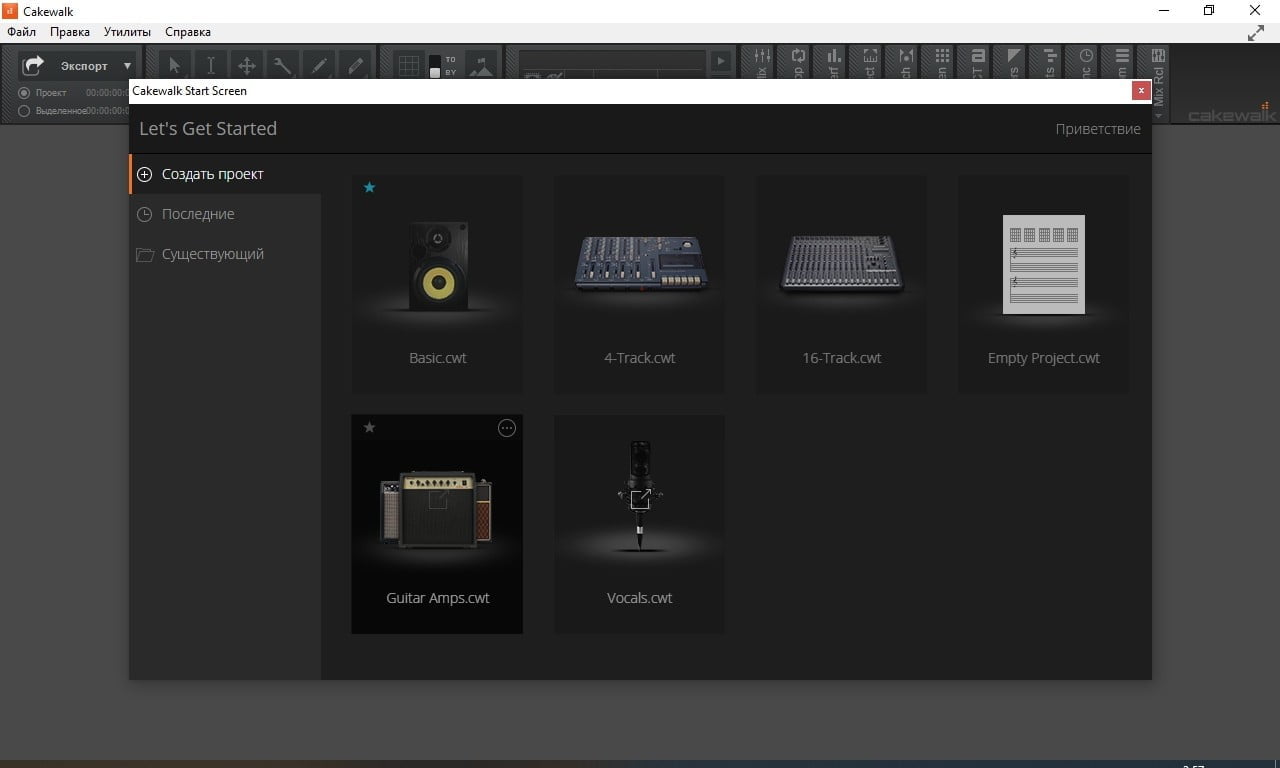Open the Правка menu

(70, 32)
